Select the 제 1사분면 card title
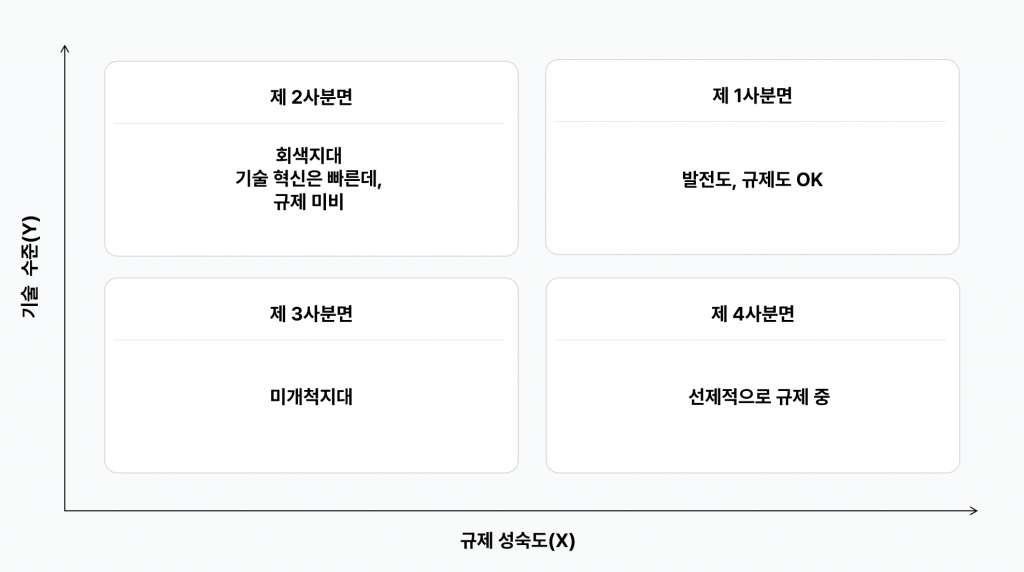 752,96
